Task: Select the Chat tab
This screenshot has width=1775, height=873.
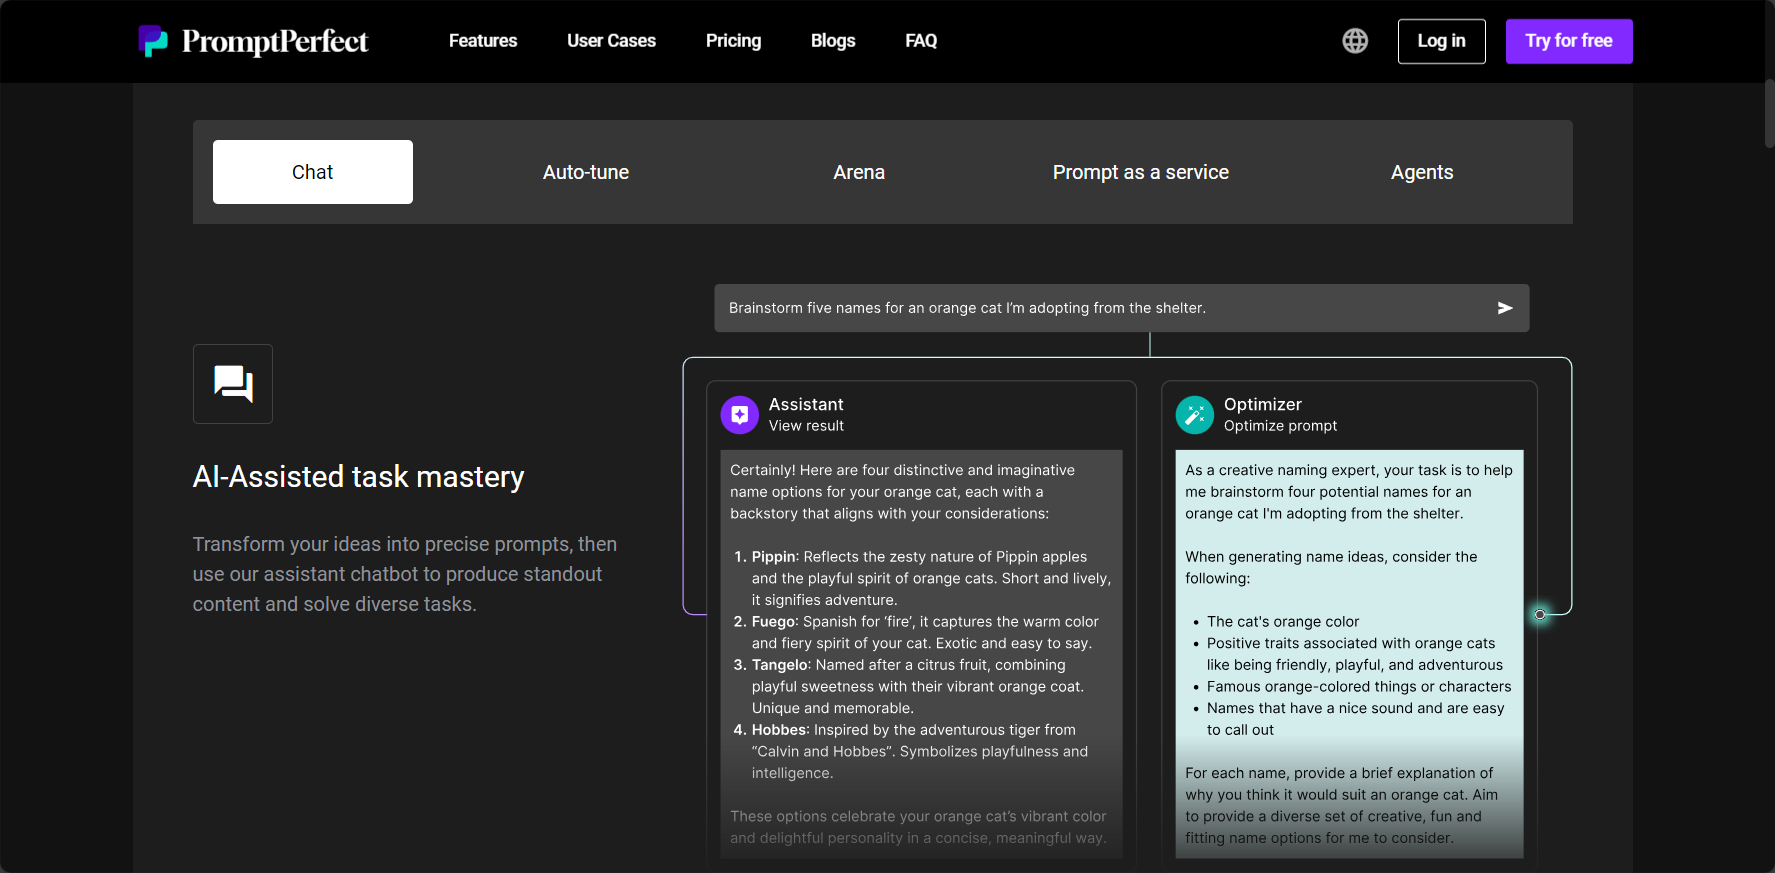Action: [313, 172]
